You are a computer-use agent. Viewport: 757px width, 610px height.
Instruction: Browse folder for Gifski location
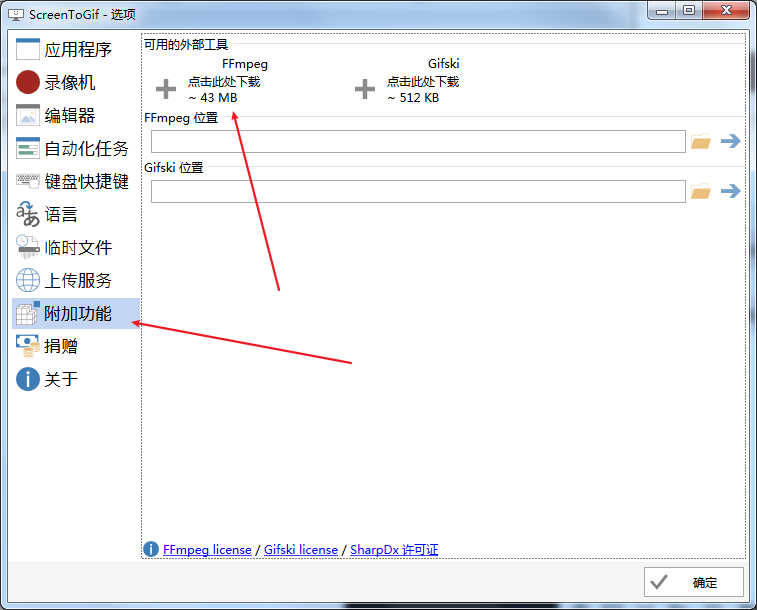tap(701, 191)
